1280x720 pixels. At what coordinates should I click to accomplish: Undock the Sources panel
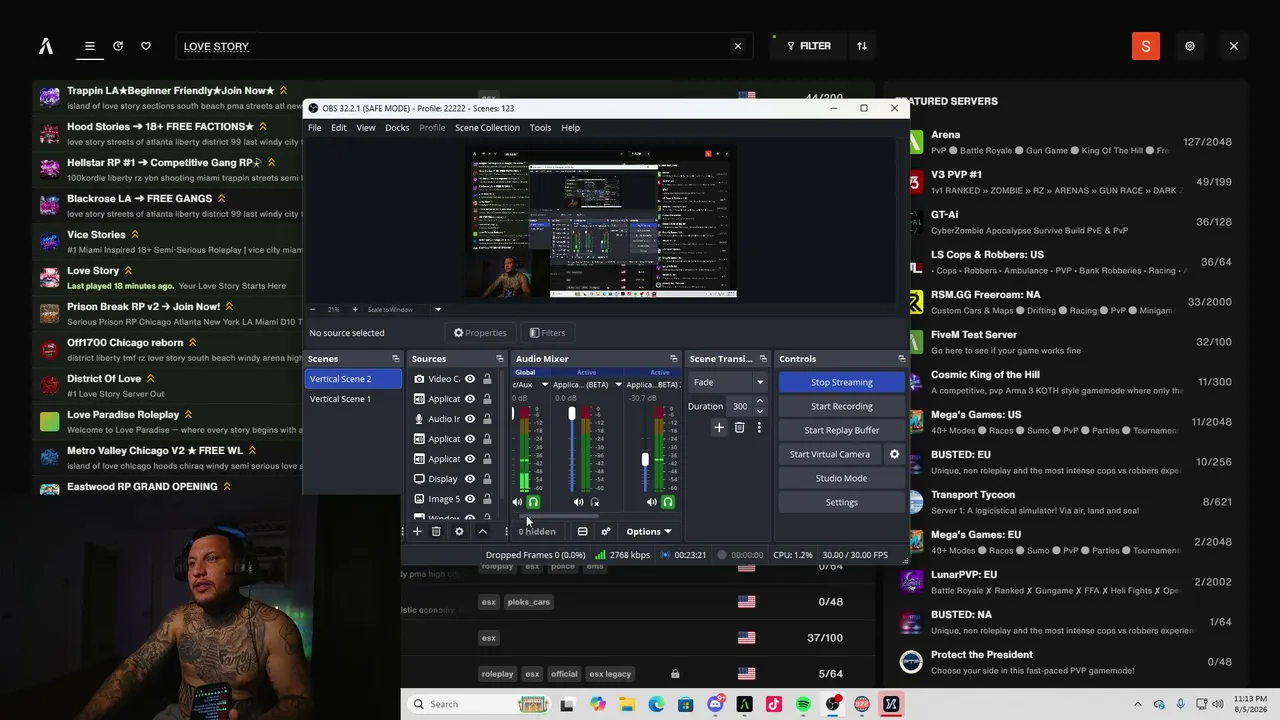click(499, 359)
